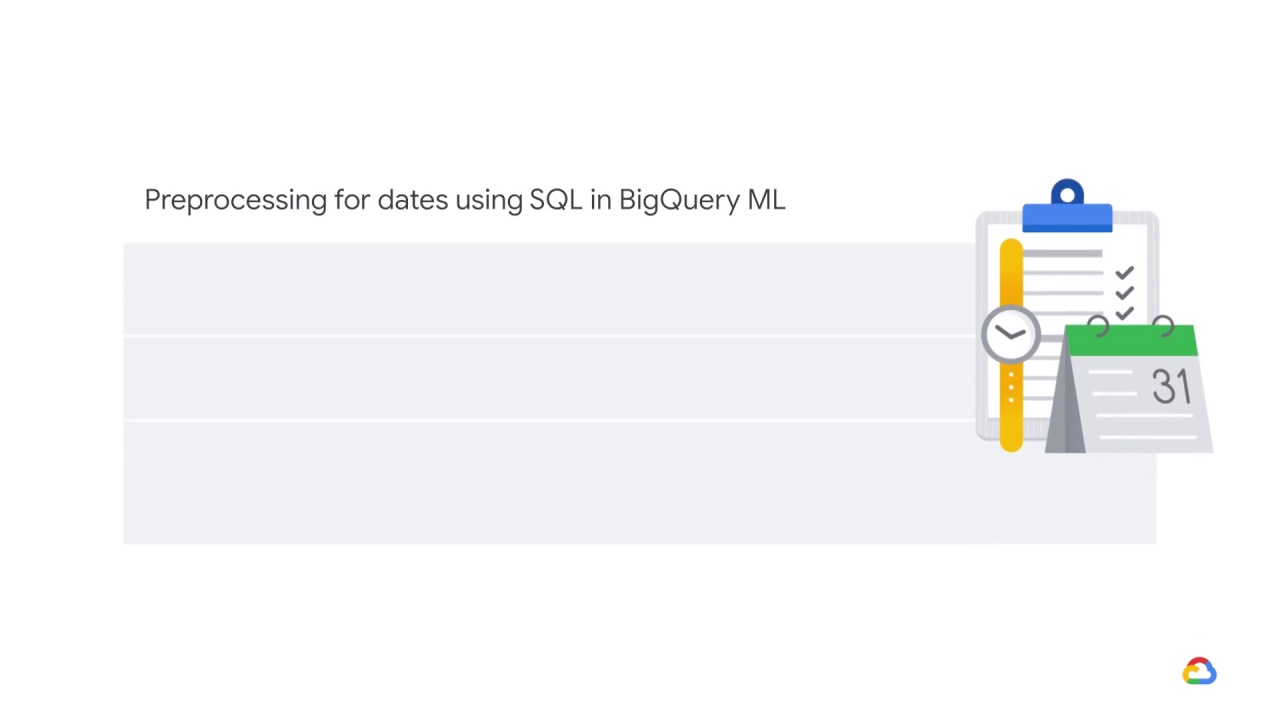The height and width of the screenshot is (720, 1280).
Task: Click the bottom checkmark on the clipboard
Action: point(1124,312)
